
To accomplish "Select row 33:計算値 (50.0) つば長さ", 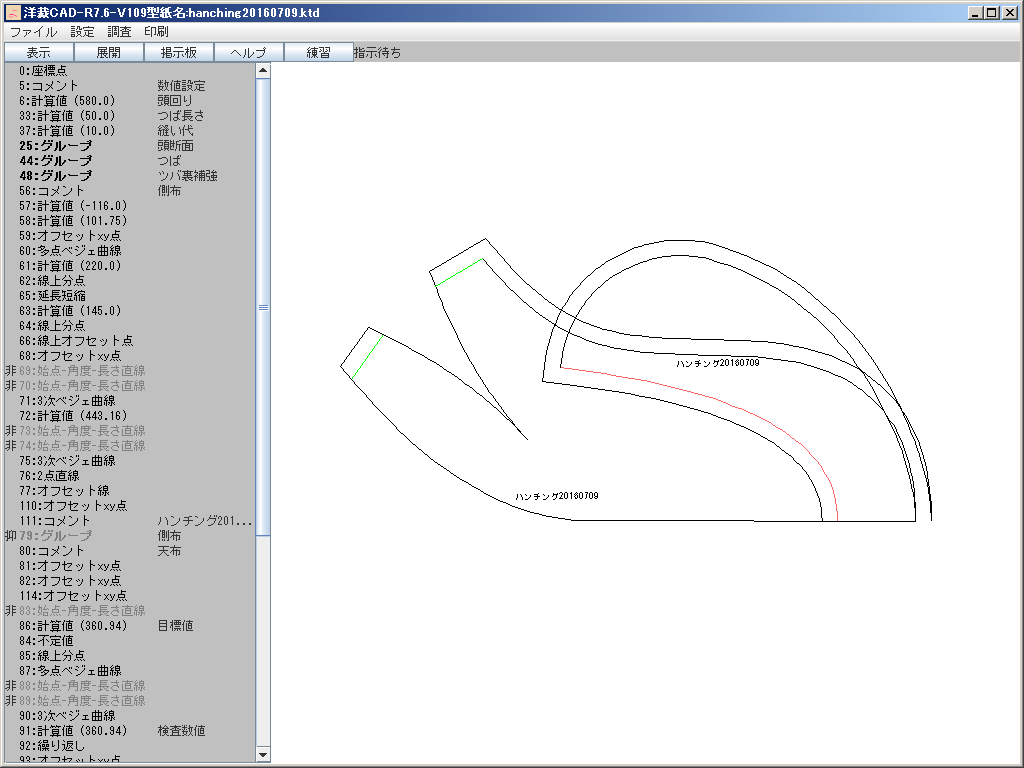I will [130, 116].
